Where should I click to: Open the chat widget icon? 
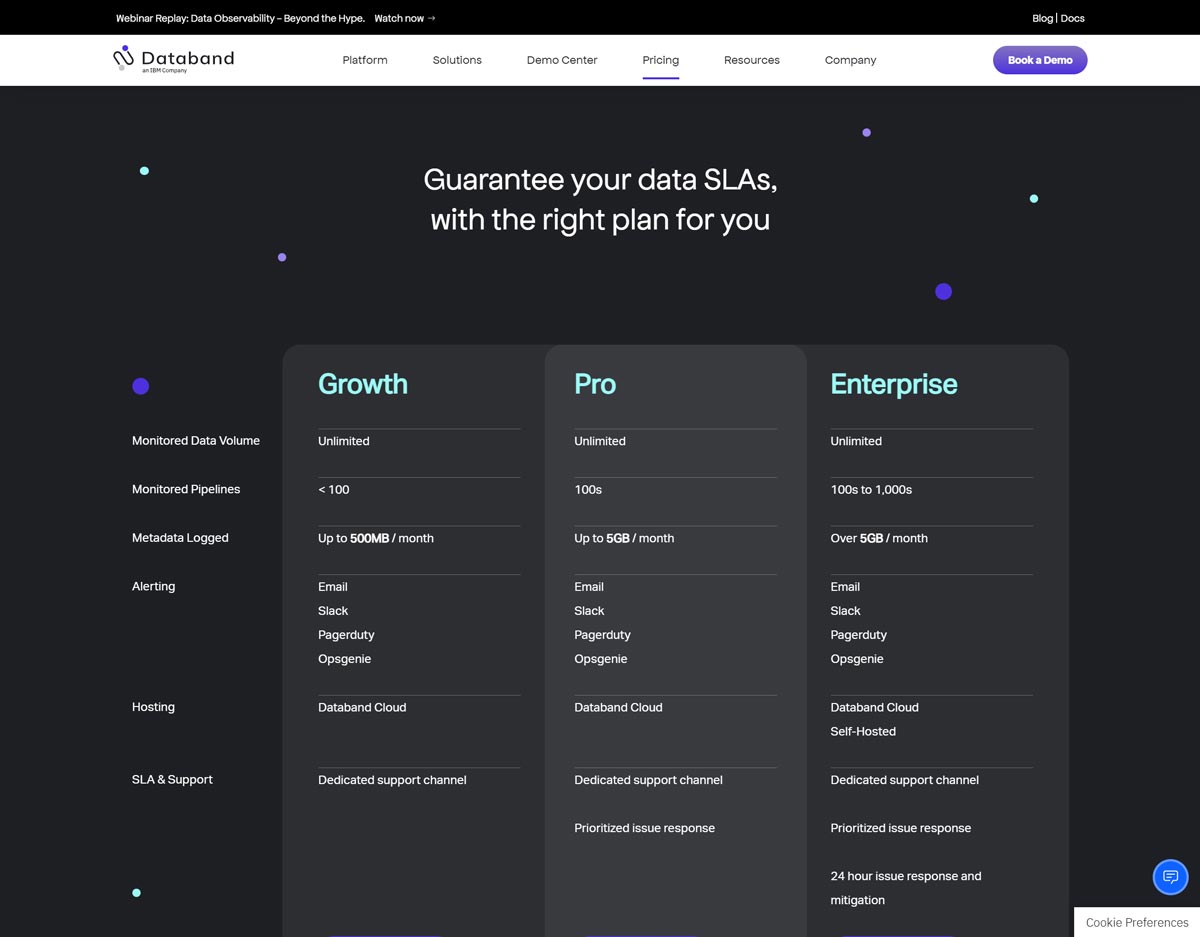click(1170, 877)
